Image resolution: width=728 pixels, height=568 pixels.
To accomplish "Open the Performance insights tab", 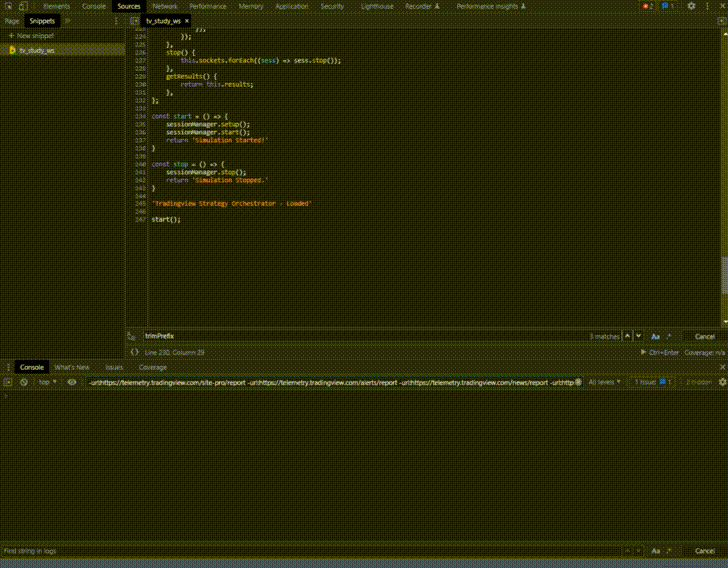I will coord(490,7).
